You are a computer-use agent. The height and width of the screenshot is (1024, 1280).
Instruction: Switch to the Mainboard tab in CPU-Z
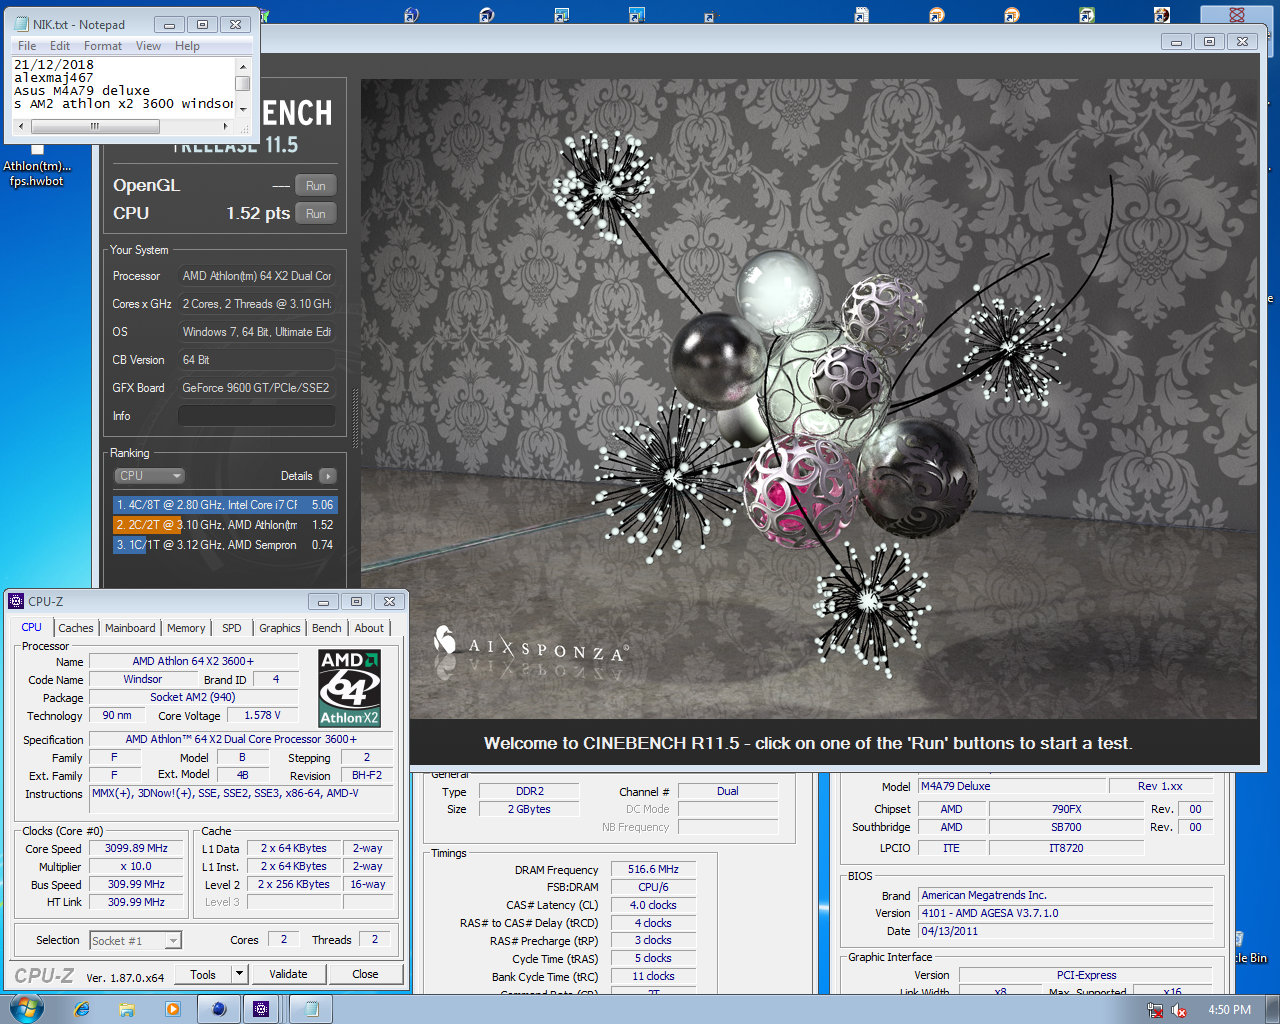130,628
